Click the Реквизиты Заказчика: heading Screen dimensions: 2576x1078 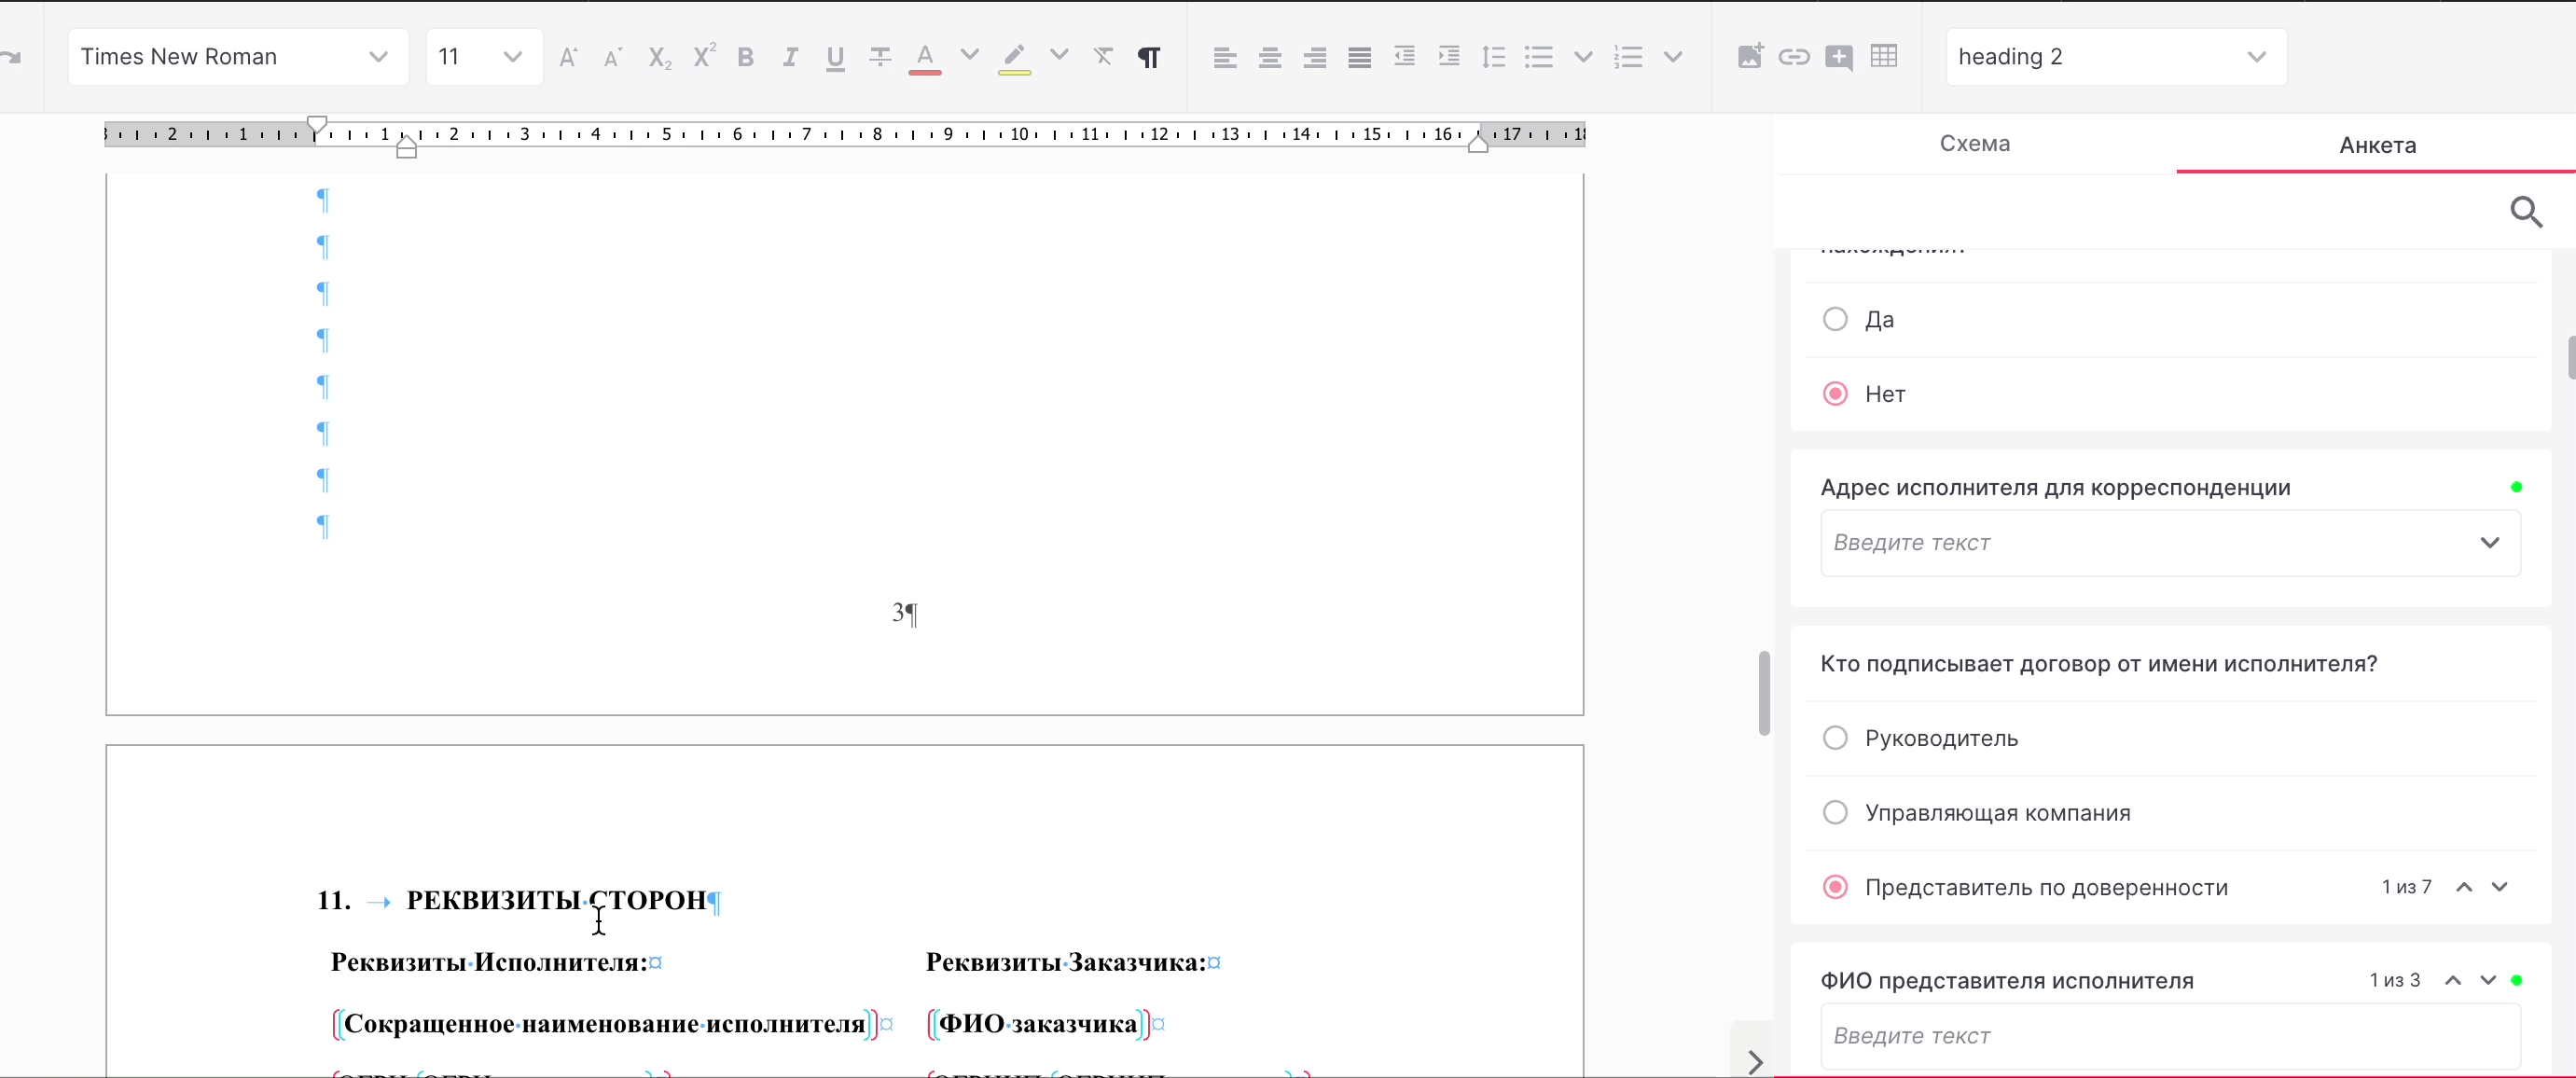pyautogui.click(x=1066, y=962)
